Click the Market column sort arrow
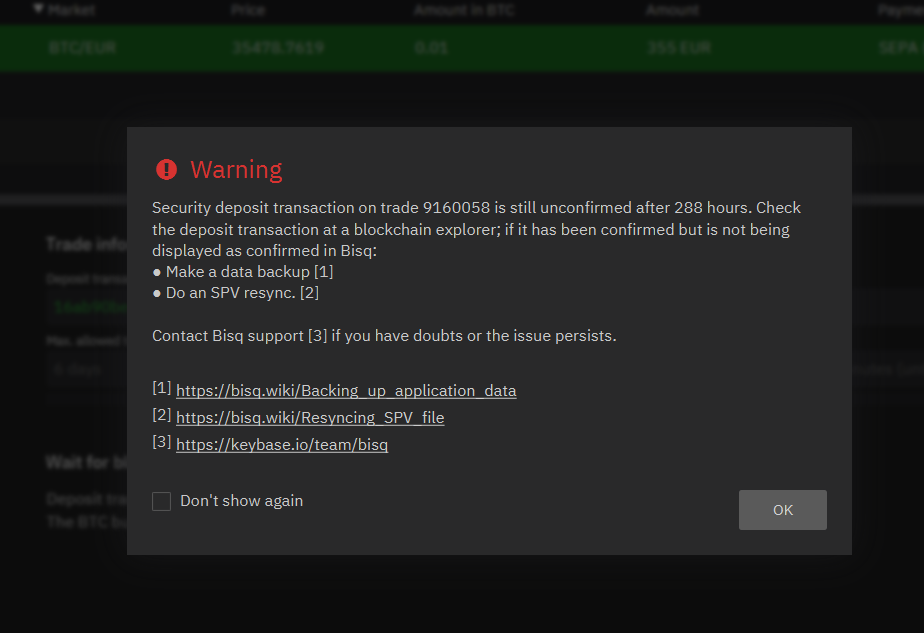Viewport: 924px width, 633px height. click(x=38, y=9)
